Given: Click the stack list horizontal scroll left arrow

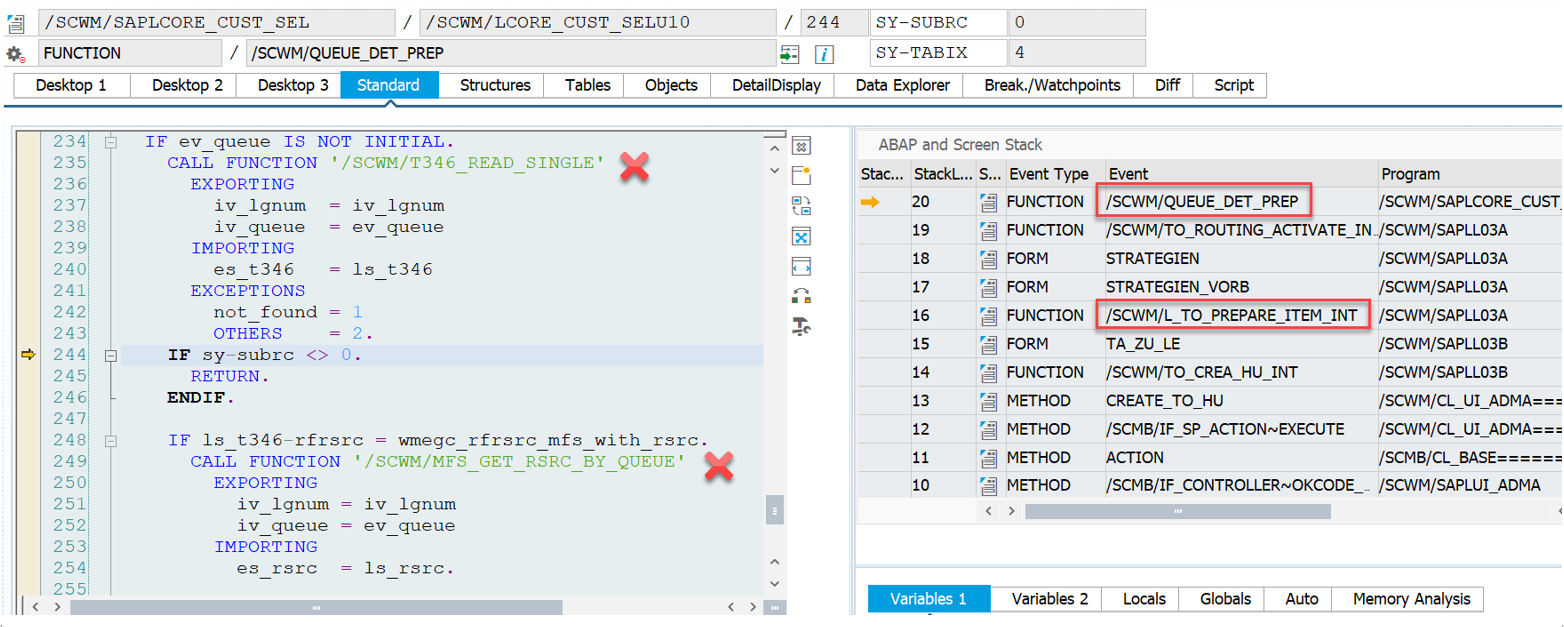Looking at the screenshot, I should point(990,511).
